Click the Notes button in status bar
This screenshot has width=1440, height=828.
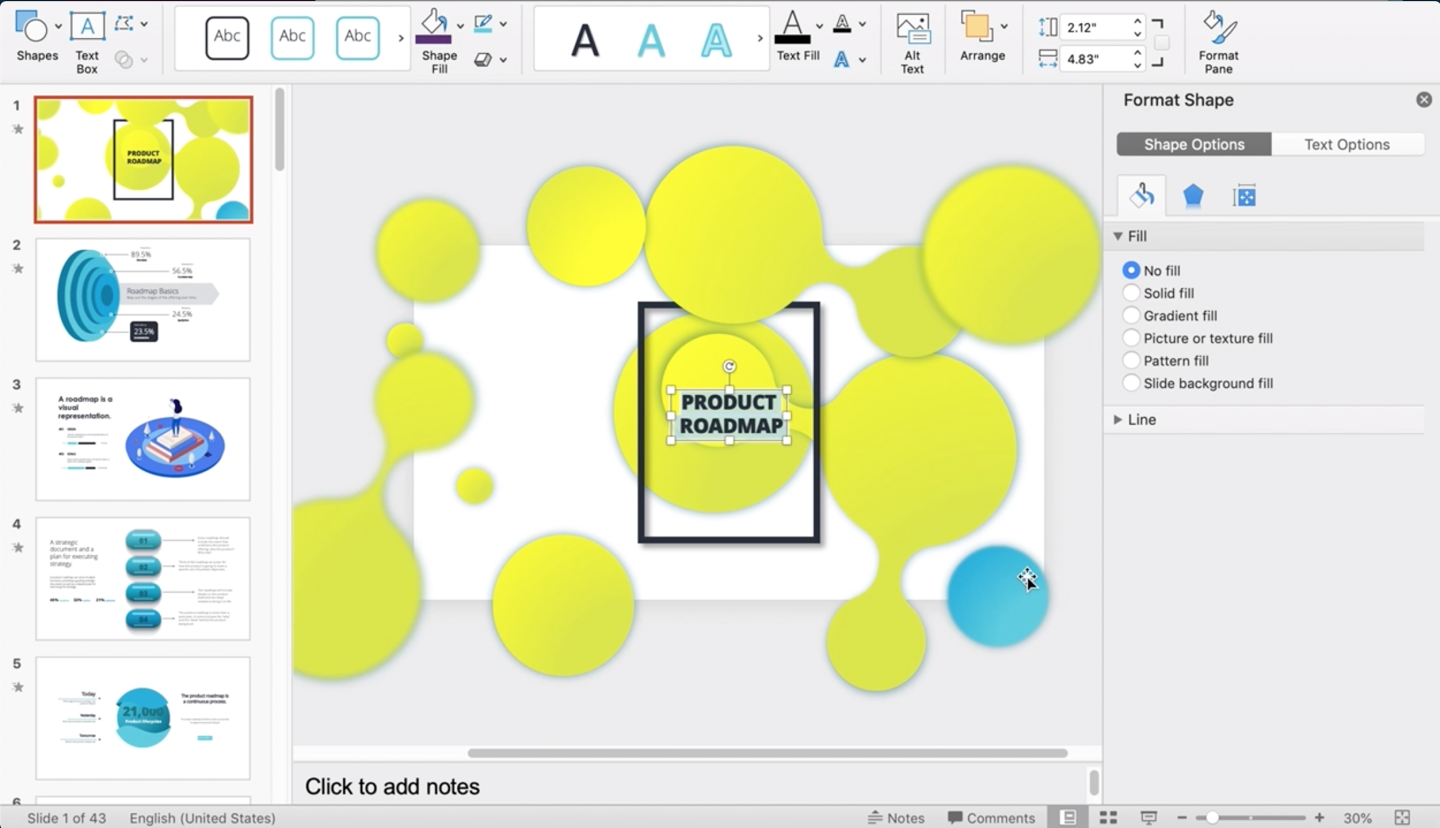tap(896, 817)
